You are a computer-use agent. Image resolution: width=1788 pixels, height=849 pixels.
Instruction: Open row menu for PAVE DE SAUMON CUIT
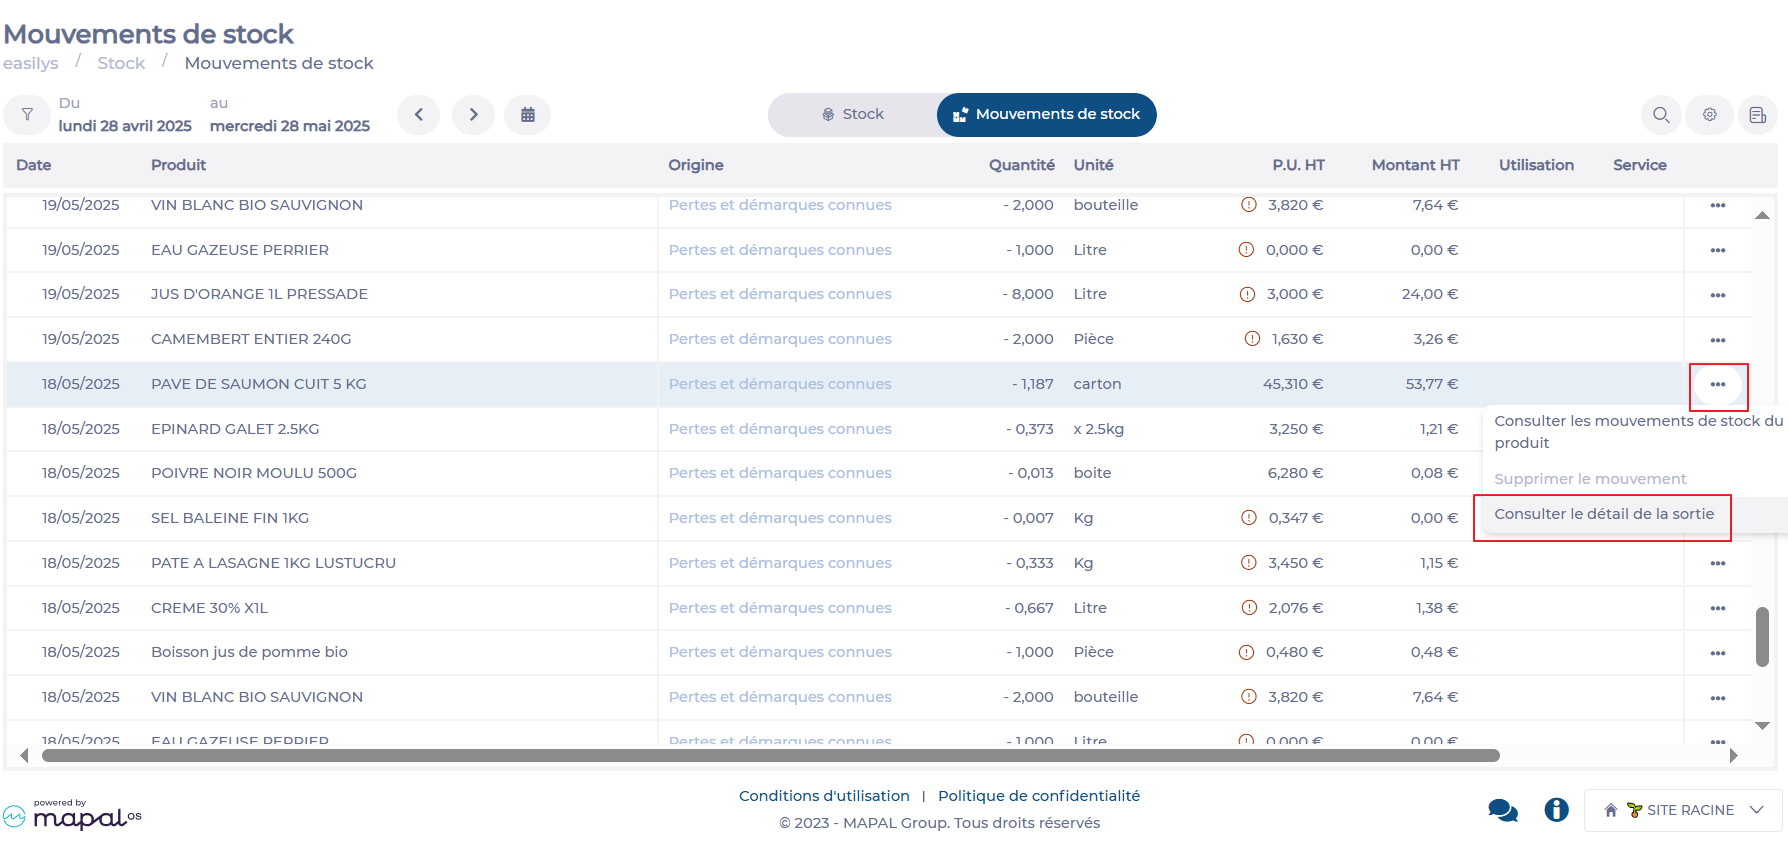tap(1718, 385)
